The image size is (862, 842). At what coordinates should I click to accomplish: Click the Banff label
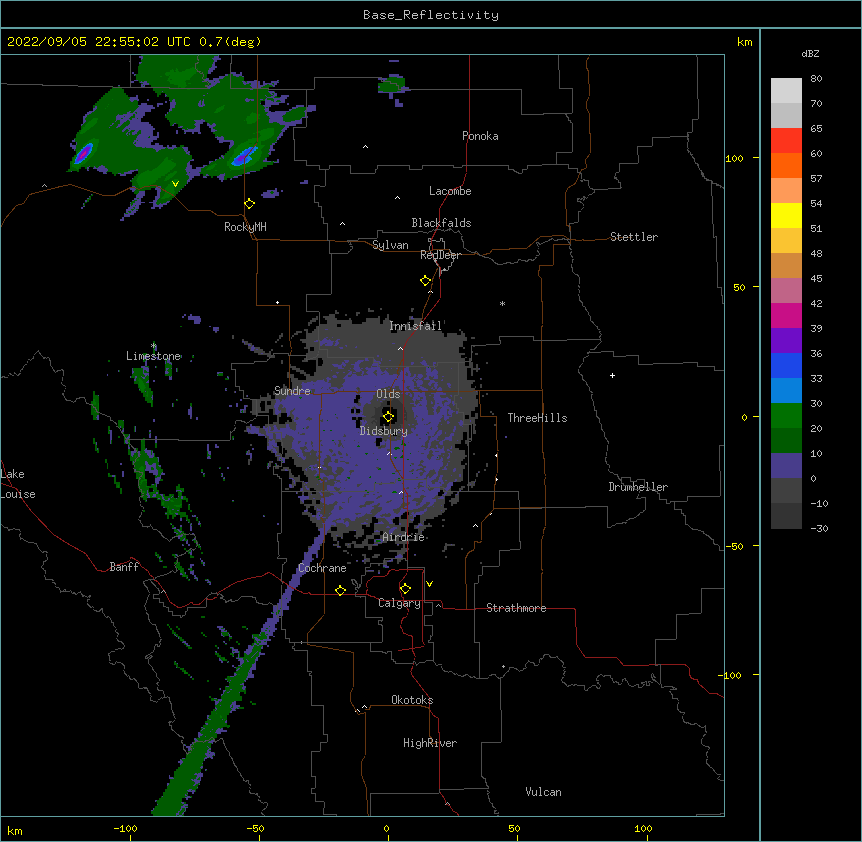[124, 567]
